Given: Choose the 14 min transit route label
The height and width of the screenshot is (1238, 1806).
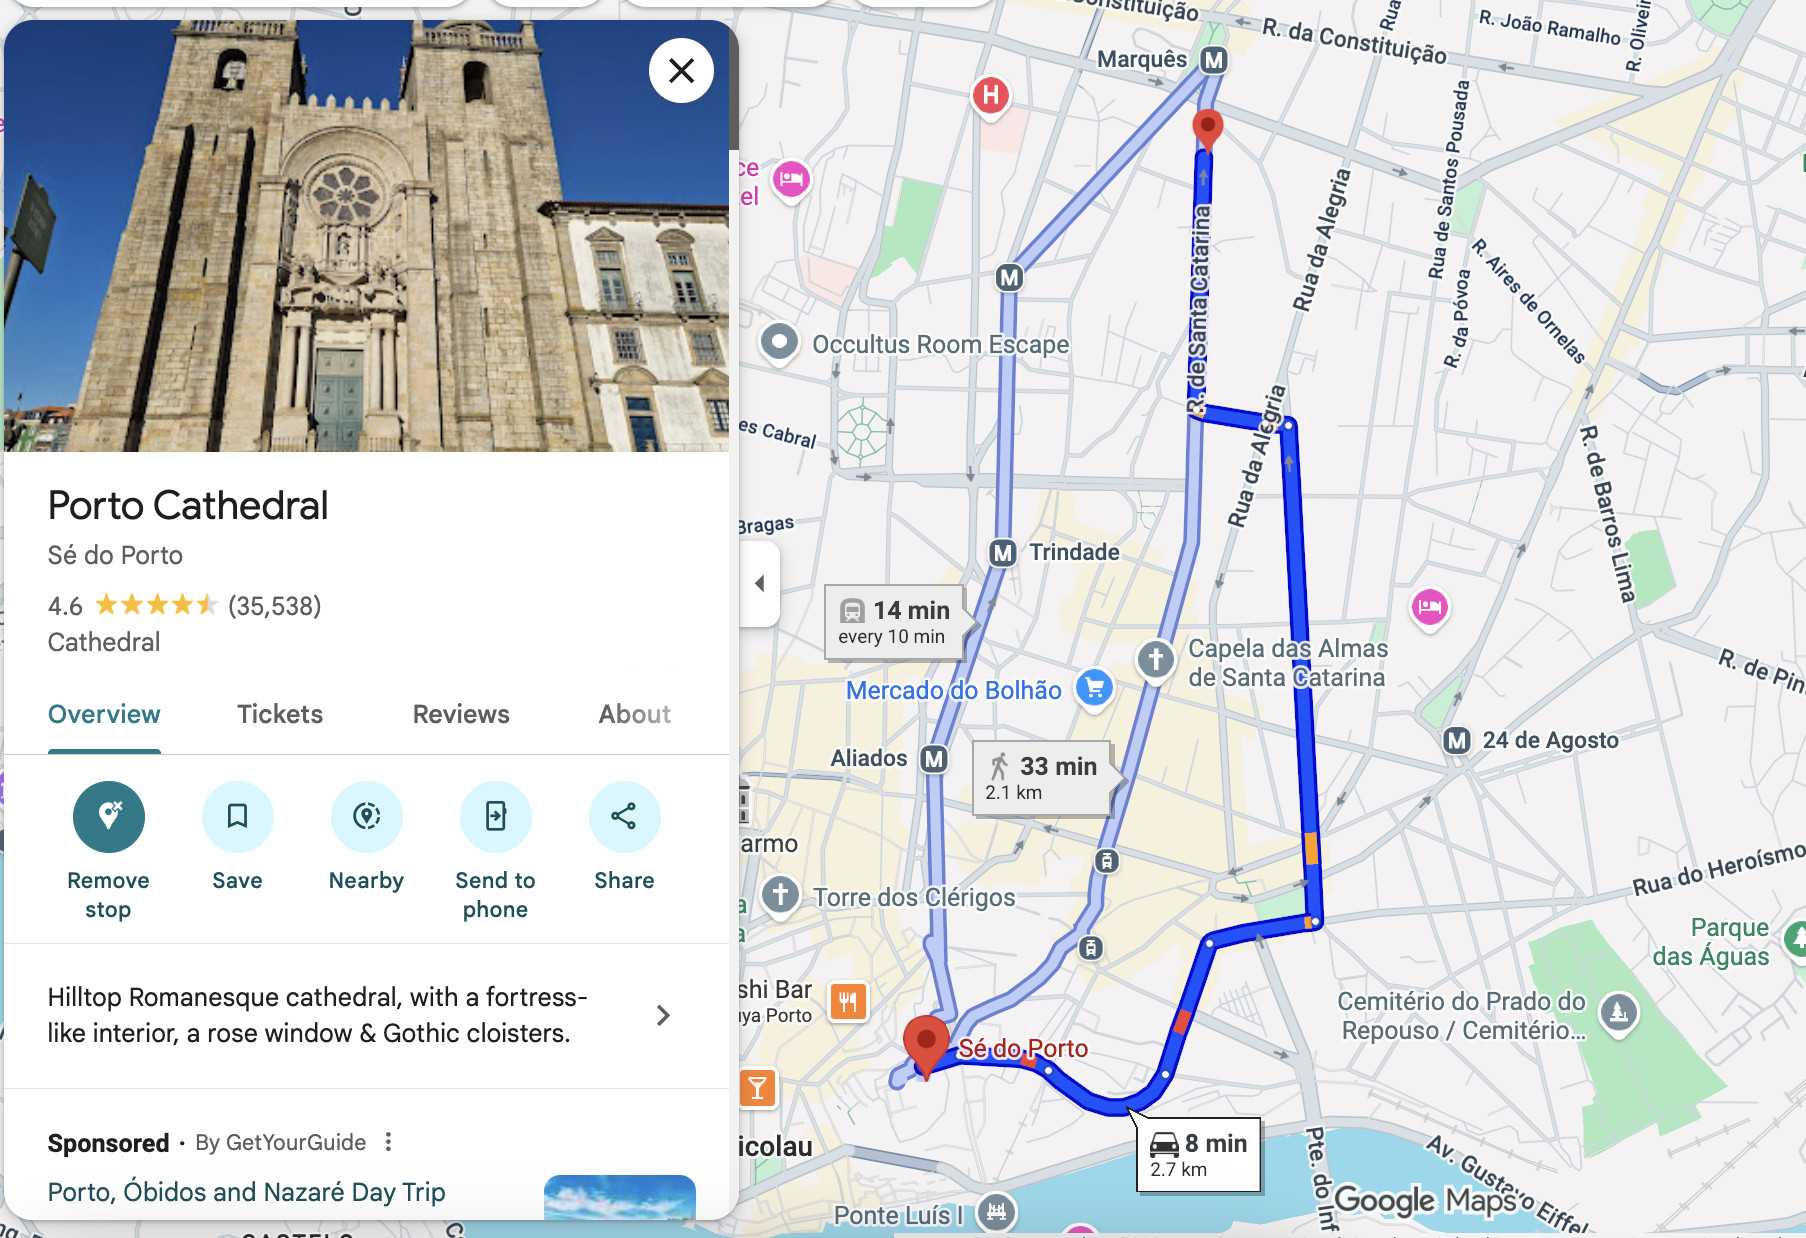Looking at the screenshot, I should coord(893,622).
